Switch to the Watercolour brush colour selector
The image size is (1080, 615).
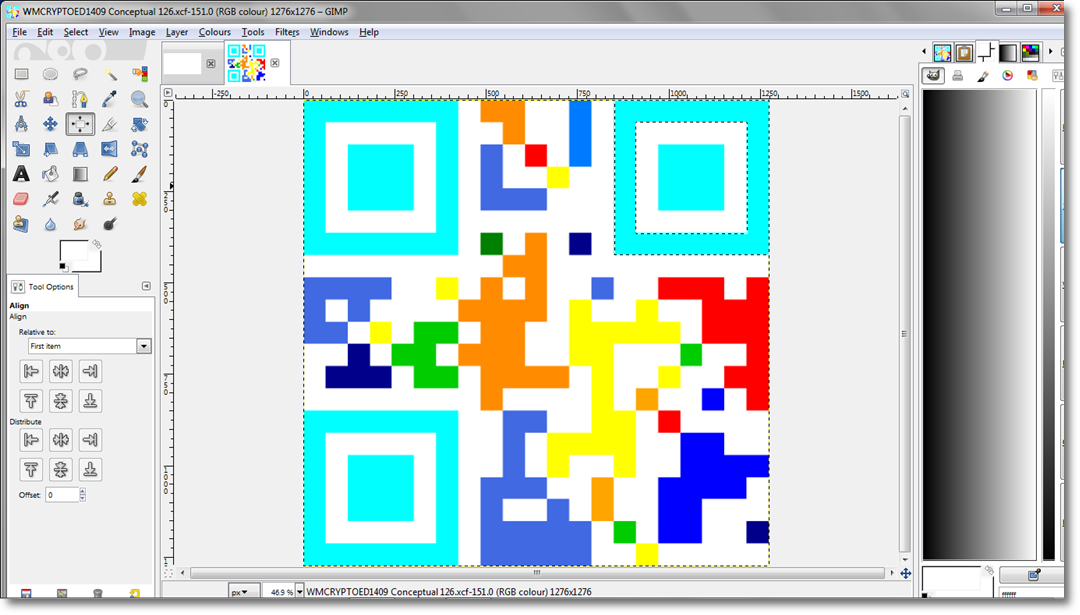coord(983,76)
